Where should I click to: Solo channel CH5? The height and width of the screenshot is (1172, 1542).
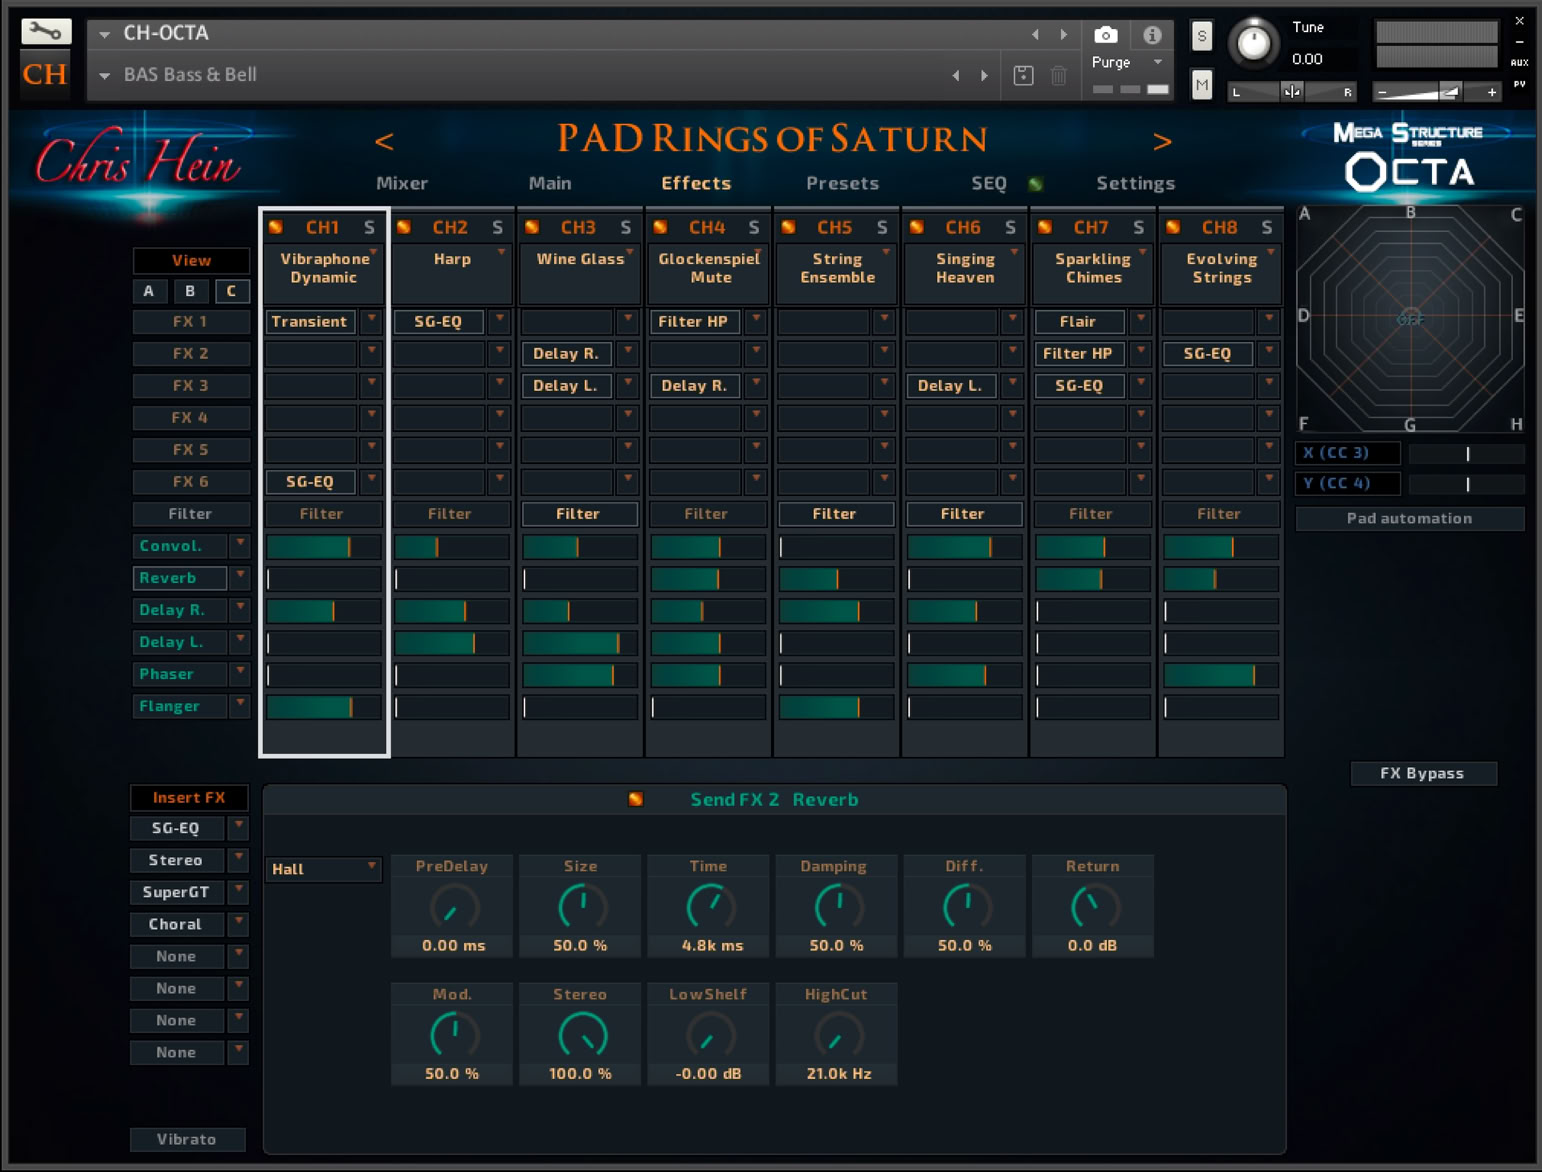tap(882, 227)
